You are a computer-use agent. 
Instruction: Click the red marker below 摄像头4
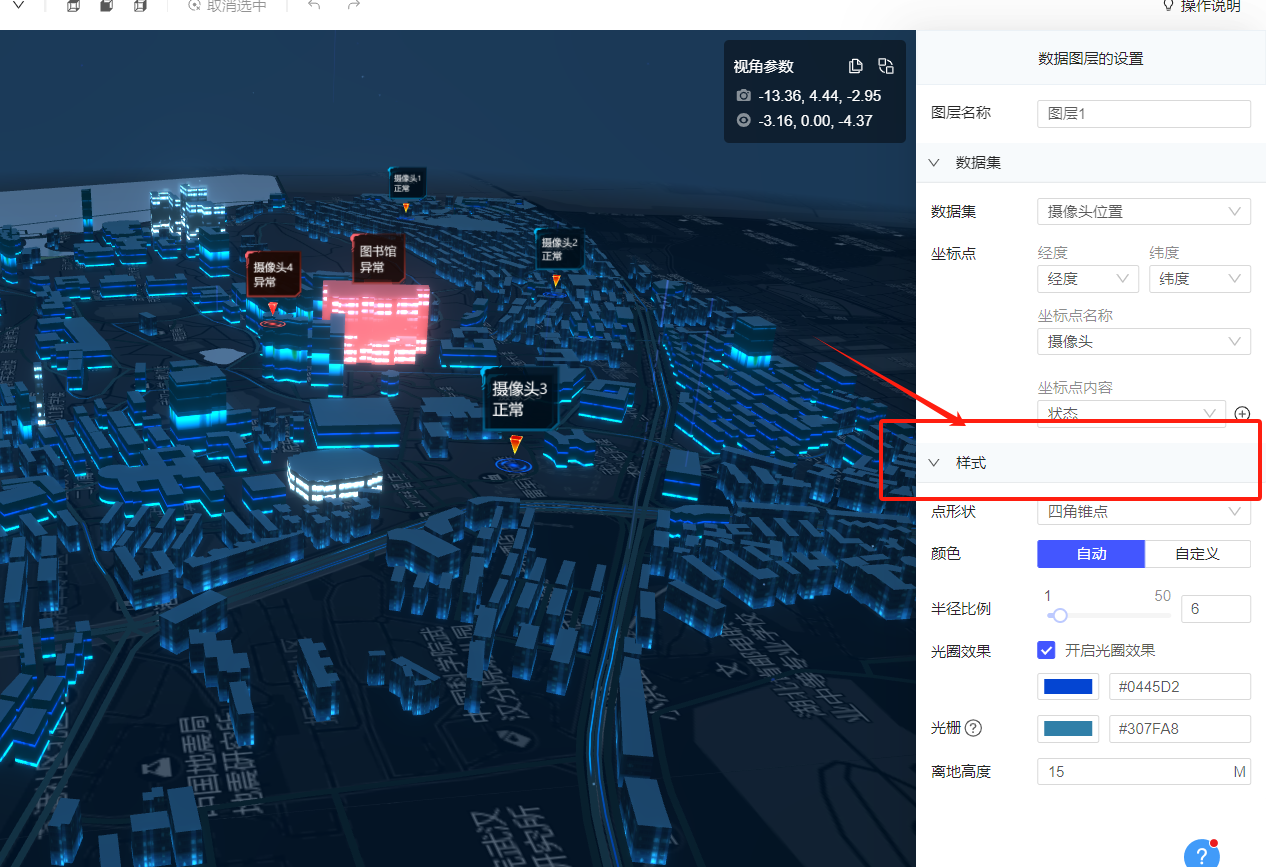[x=272, y=309]
